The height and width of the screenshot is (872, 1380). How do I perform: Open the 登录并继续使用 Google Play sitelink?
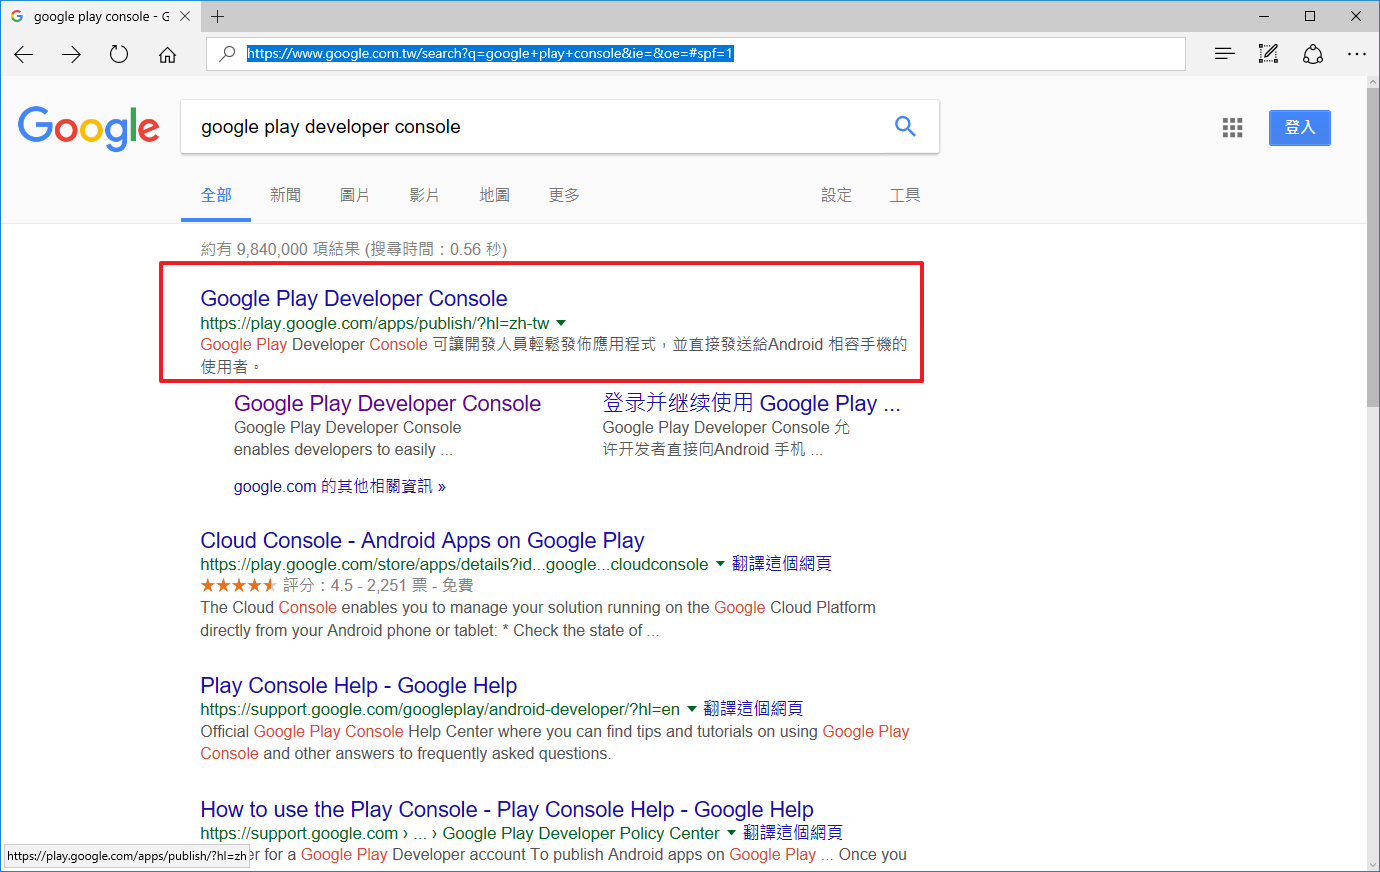(x=751, y=403)
